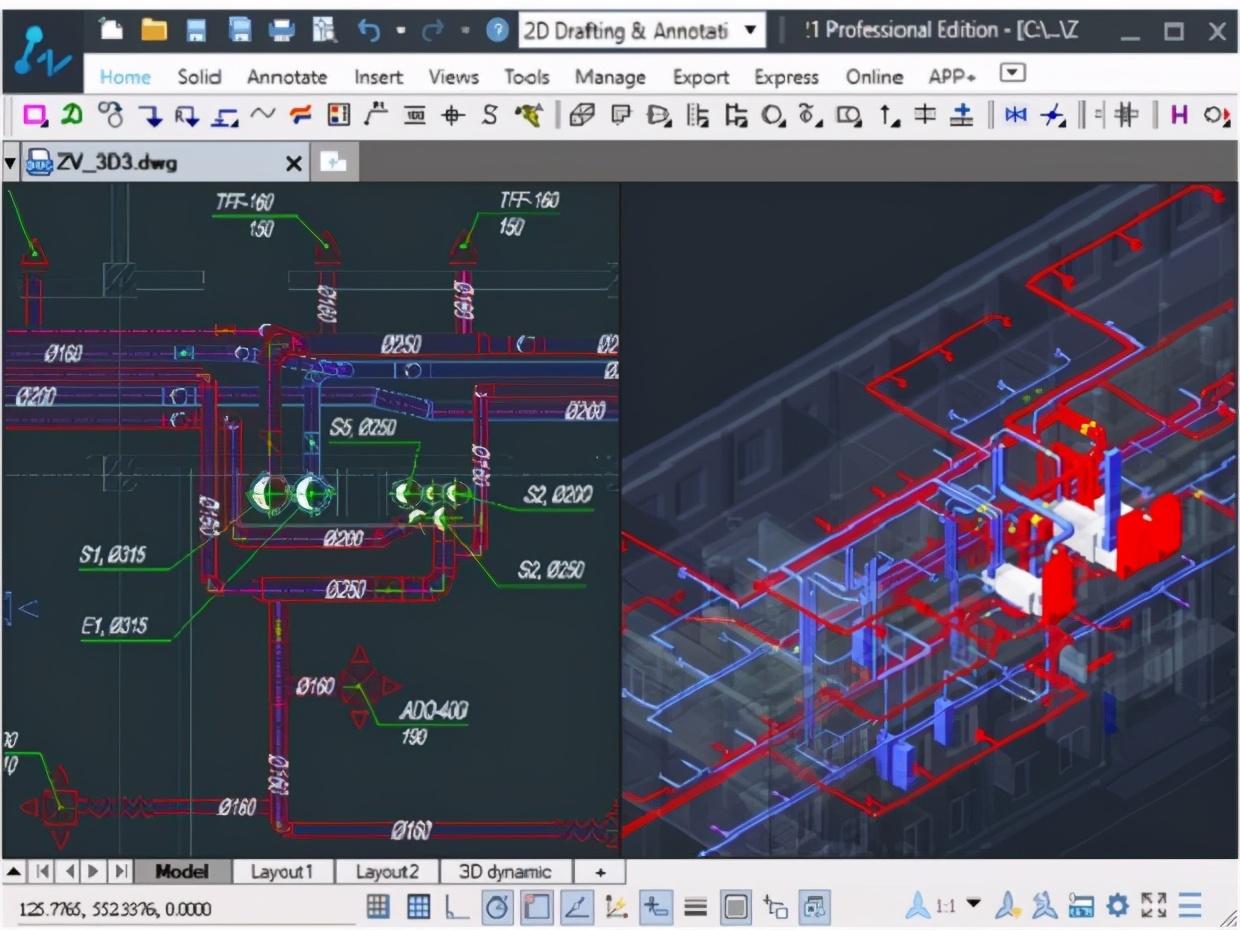
Task: Switch to the Layout2 tab
Action: (387, 872)
